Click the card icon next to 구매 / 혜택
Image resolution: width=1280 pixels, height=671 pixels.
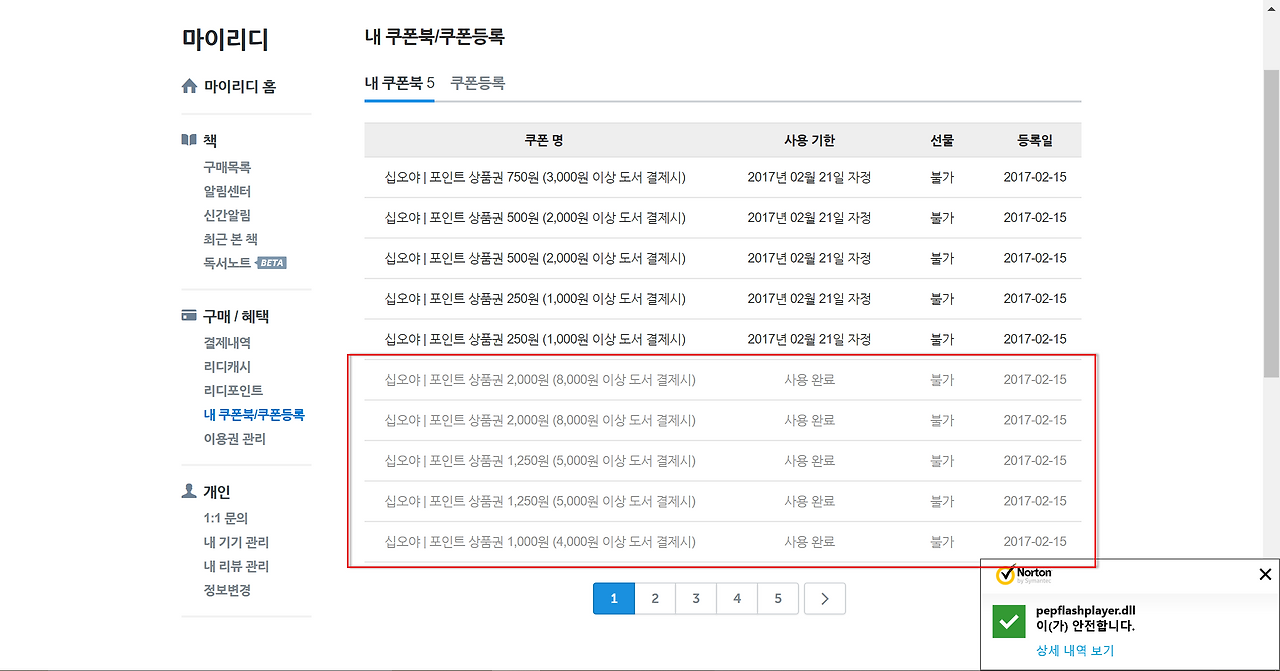coord(189,315)
